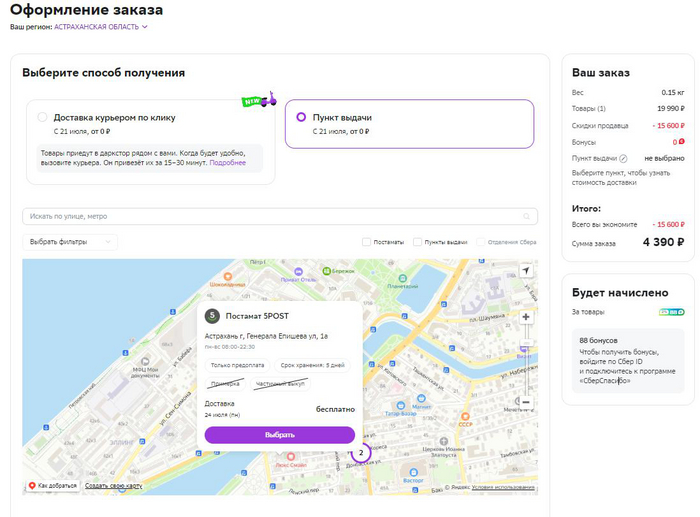
Task: Expand the Выбрать фильтры dropdown
Action: [69, 242]
